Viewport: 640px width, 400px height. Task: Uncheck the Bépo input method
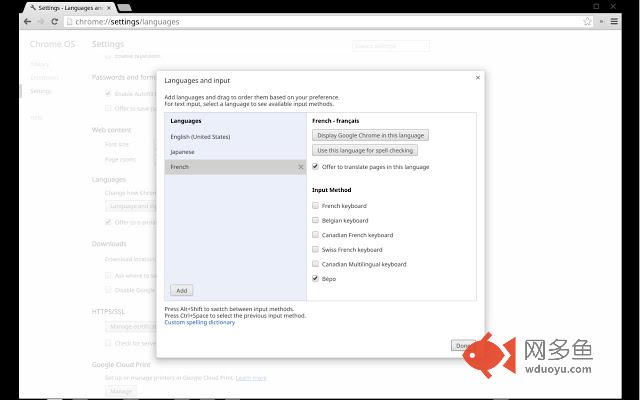[316, 279]
